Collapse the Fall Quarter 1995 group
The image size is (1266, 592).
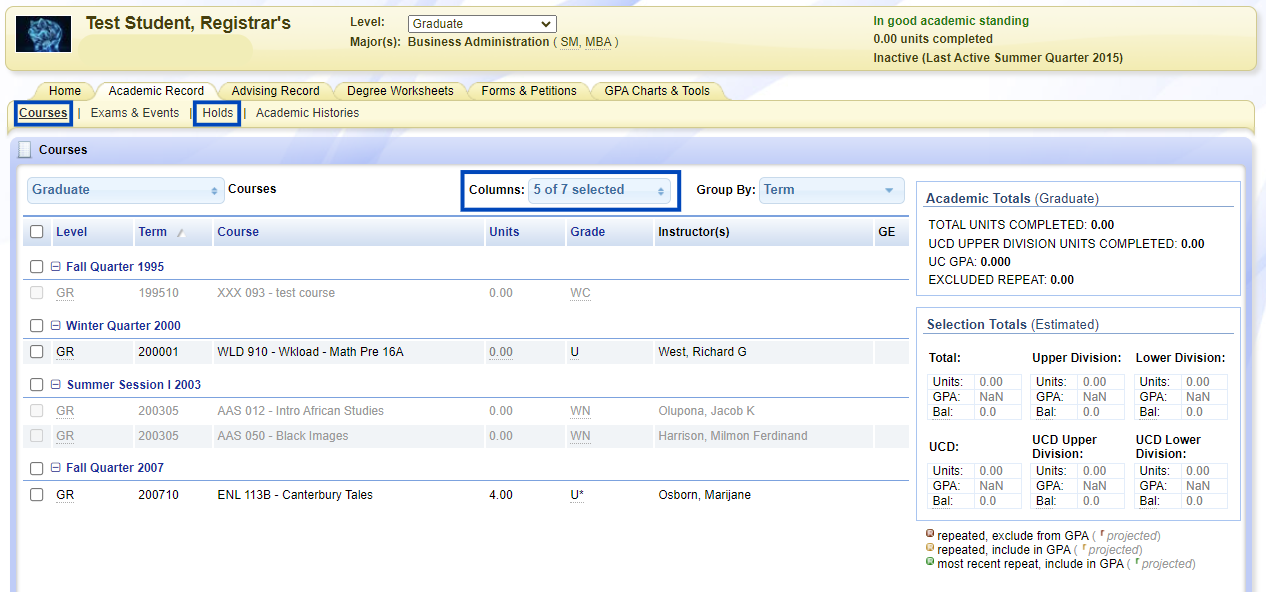(56, 267)
